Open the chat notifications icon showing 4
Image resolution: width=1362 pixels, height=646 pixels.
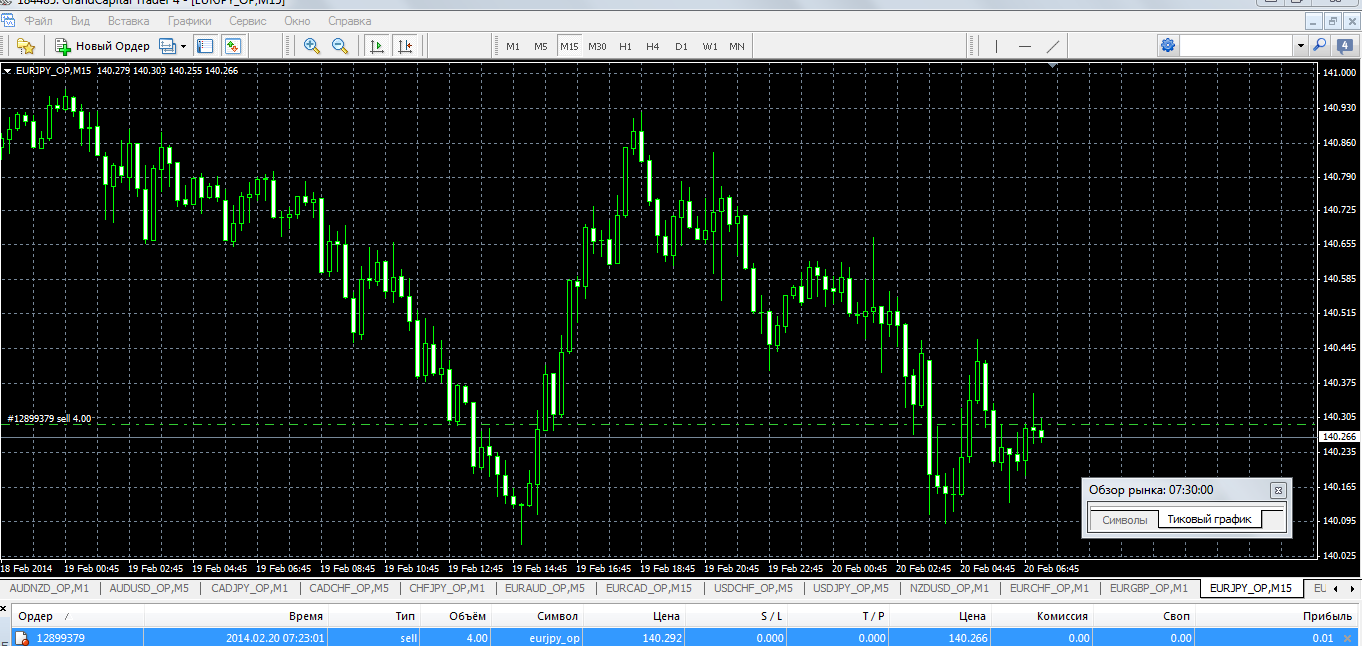(x=1344, y=45)
